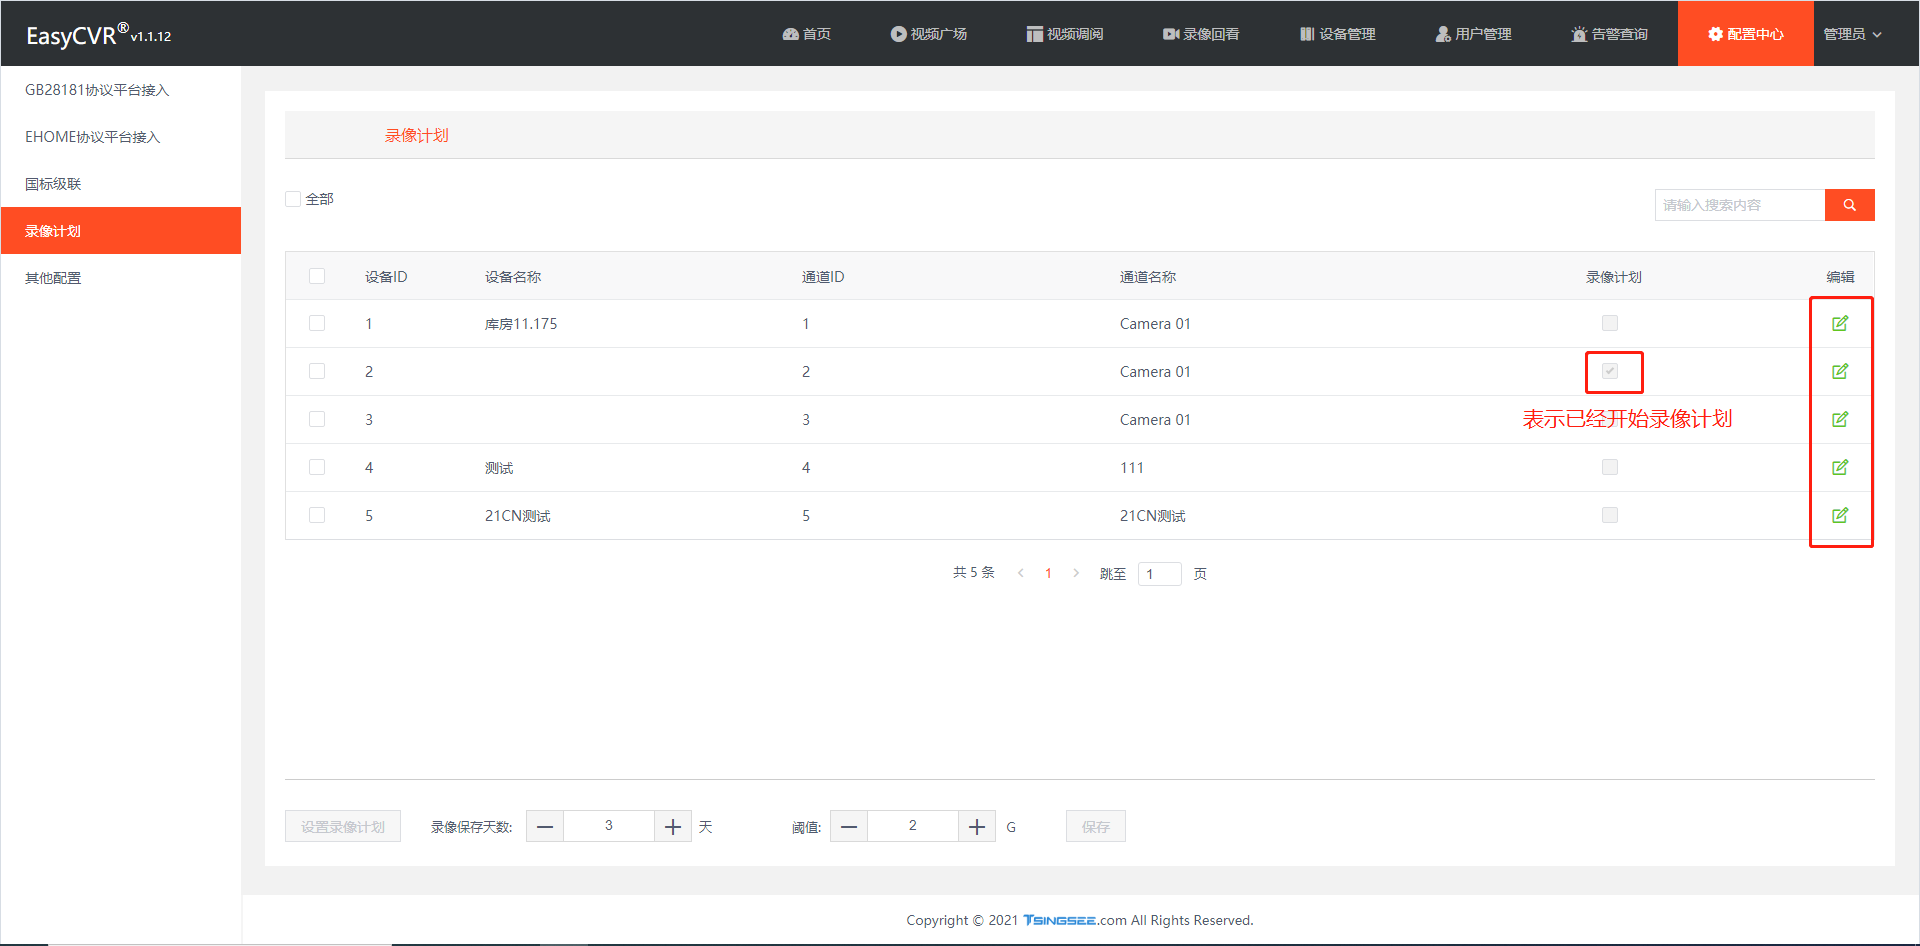Click the 录像计划 panel tab title
Screen dimensions: 1920x946
pos(417,135)
